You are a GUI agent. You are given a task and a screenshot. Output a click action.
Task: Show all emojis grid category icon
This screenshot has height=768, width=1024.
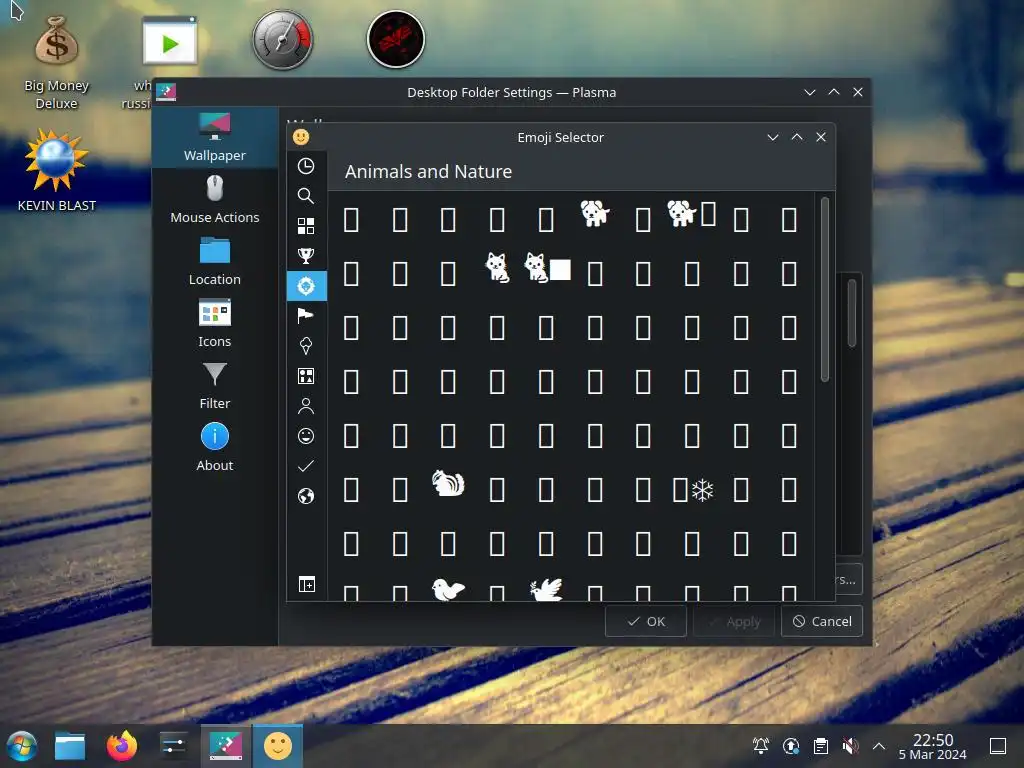coord(306,226)
